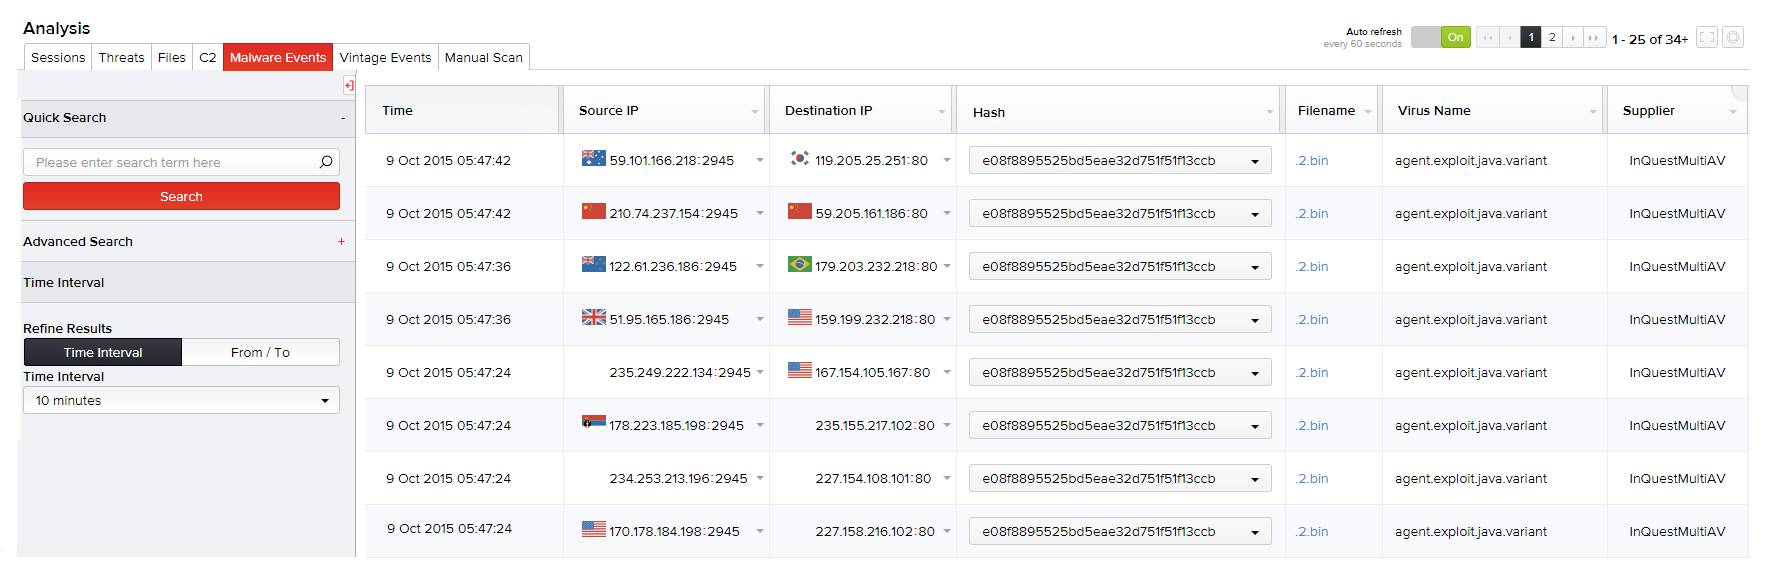
Task: Open the Source IP column menu arrow
Action: 755,112
